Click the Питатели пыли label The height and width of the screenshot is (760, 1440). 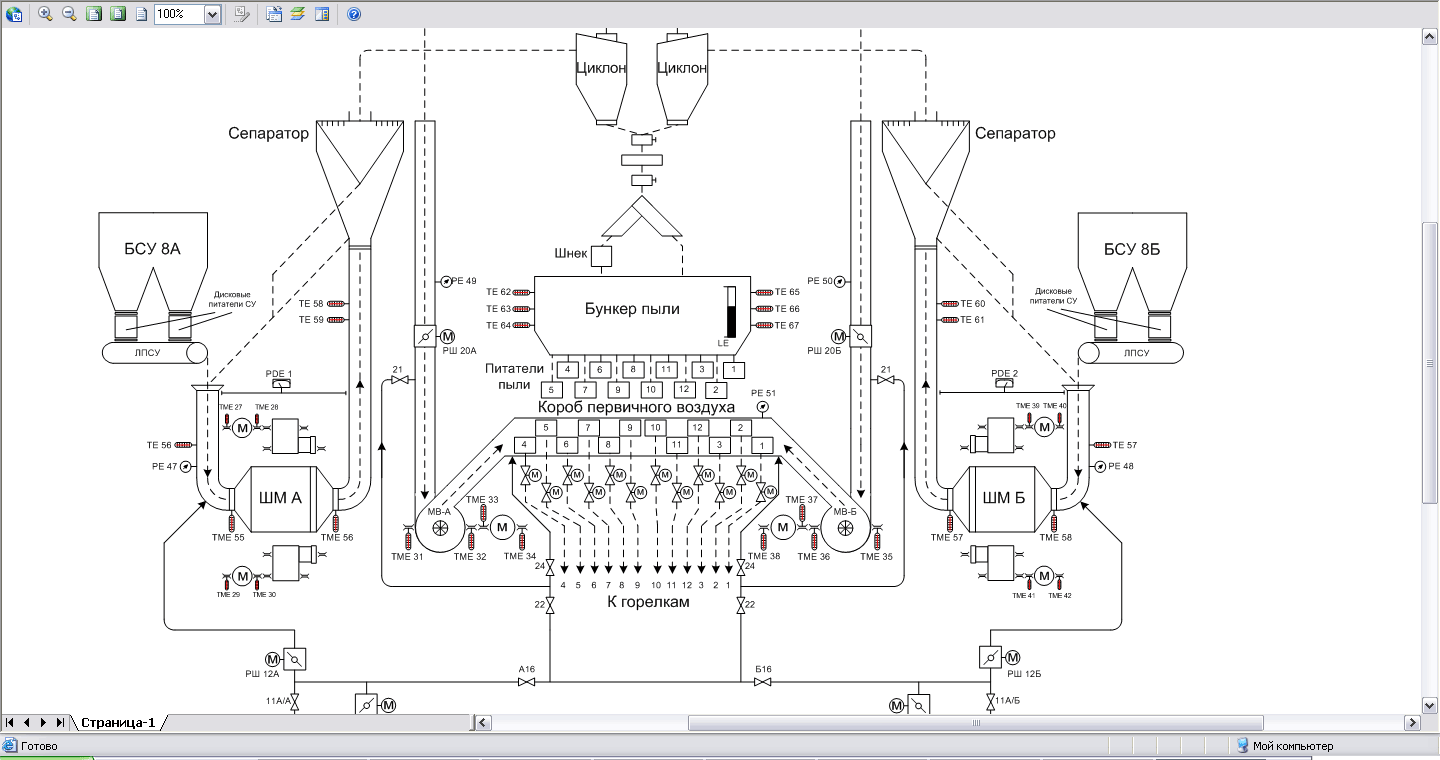point(515,376)
